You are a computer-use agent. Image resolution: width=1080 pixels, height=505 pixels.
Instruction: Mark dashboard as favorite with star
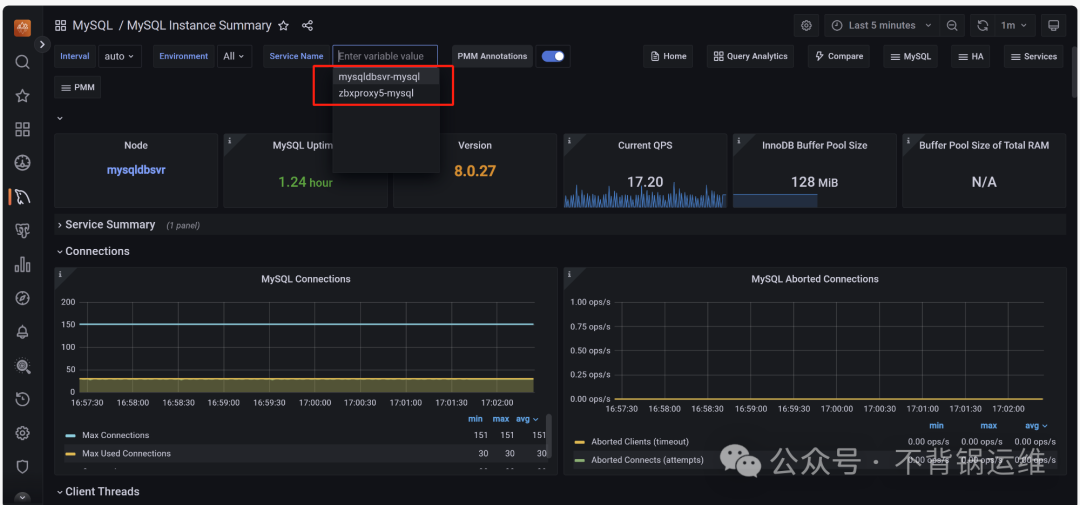pos(283,25)
